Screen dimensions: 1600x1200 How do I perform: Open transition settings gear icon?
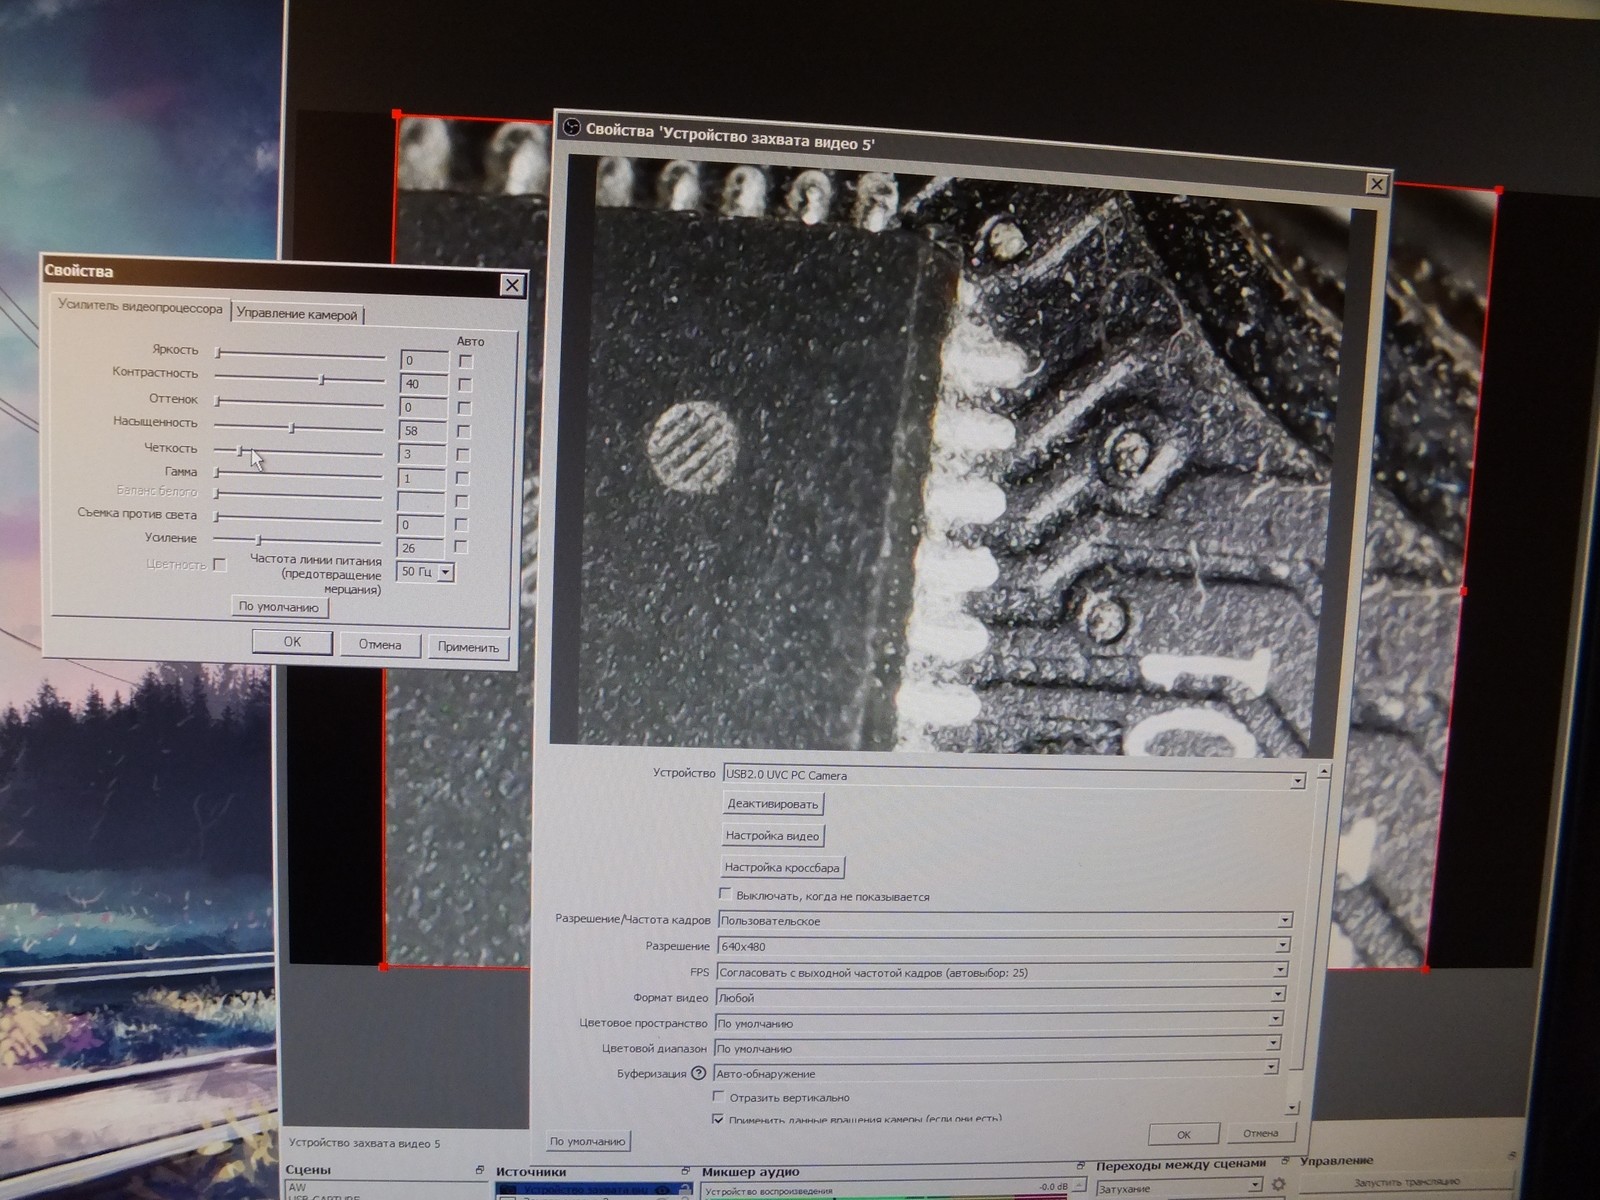tap(1278, 1185)
